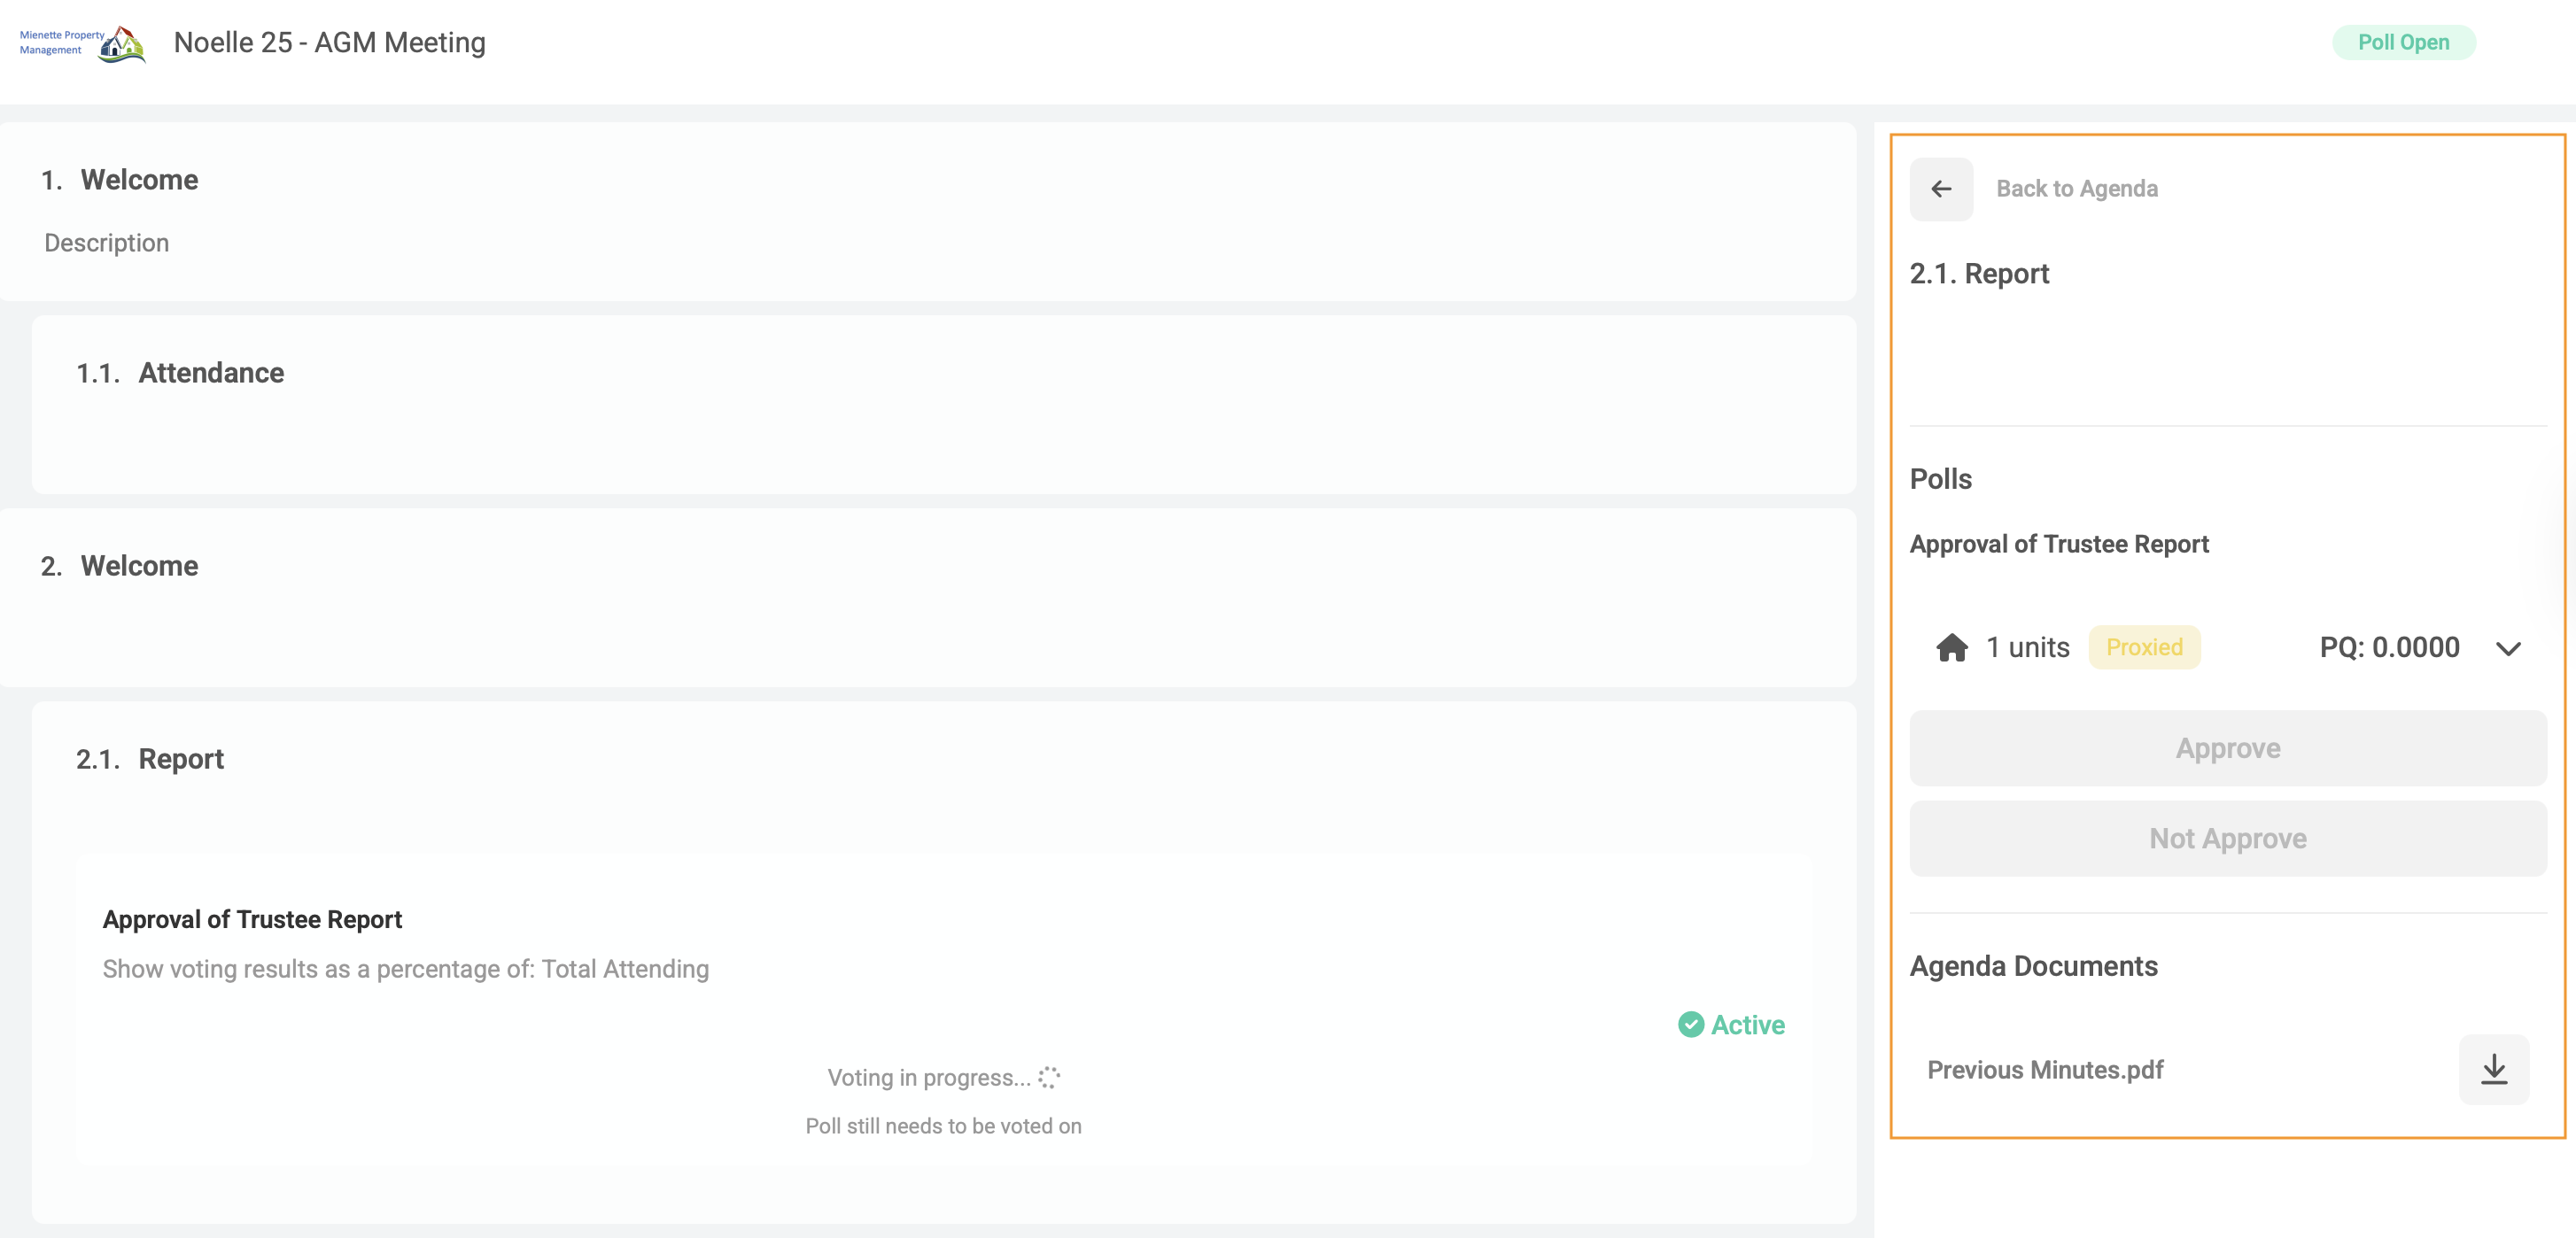The height and width of the screenshot is (1238, 2576).
Task: Select agenda item 2 Welcome
Action: [x=139, y=566]
